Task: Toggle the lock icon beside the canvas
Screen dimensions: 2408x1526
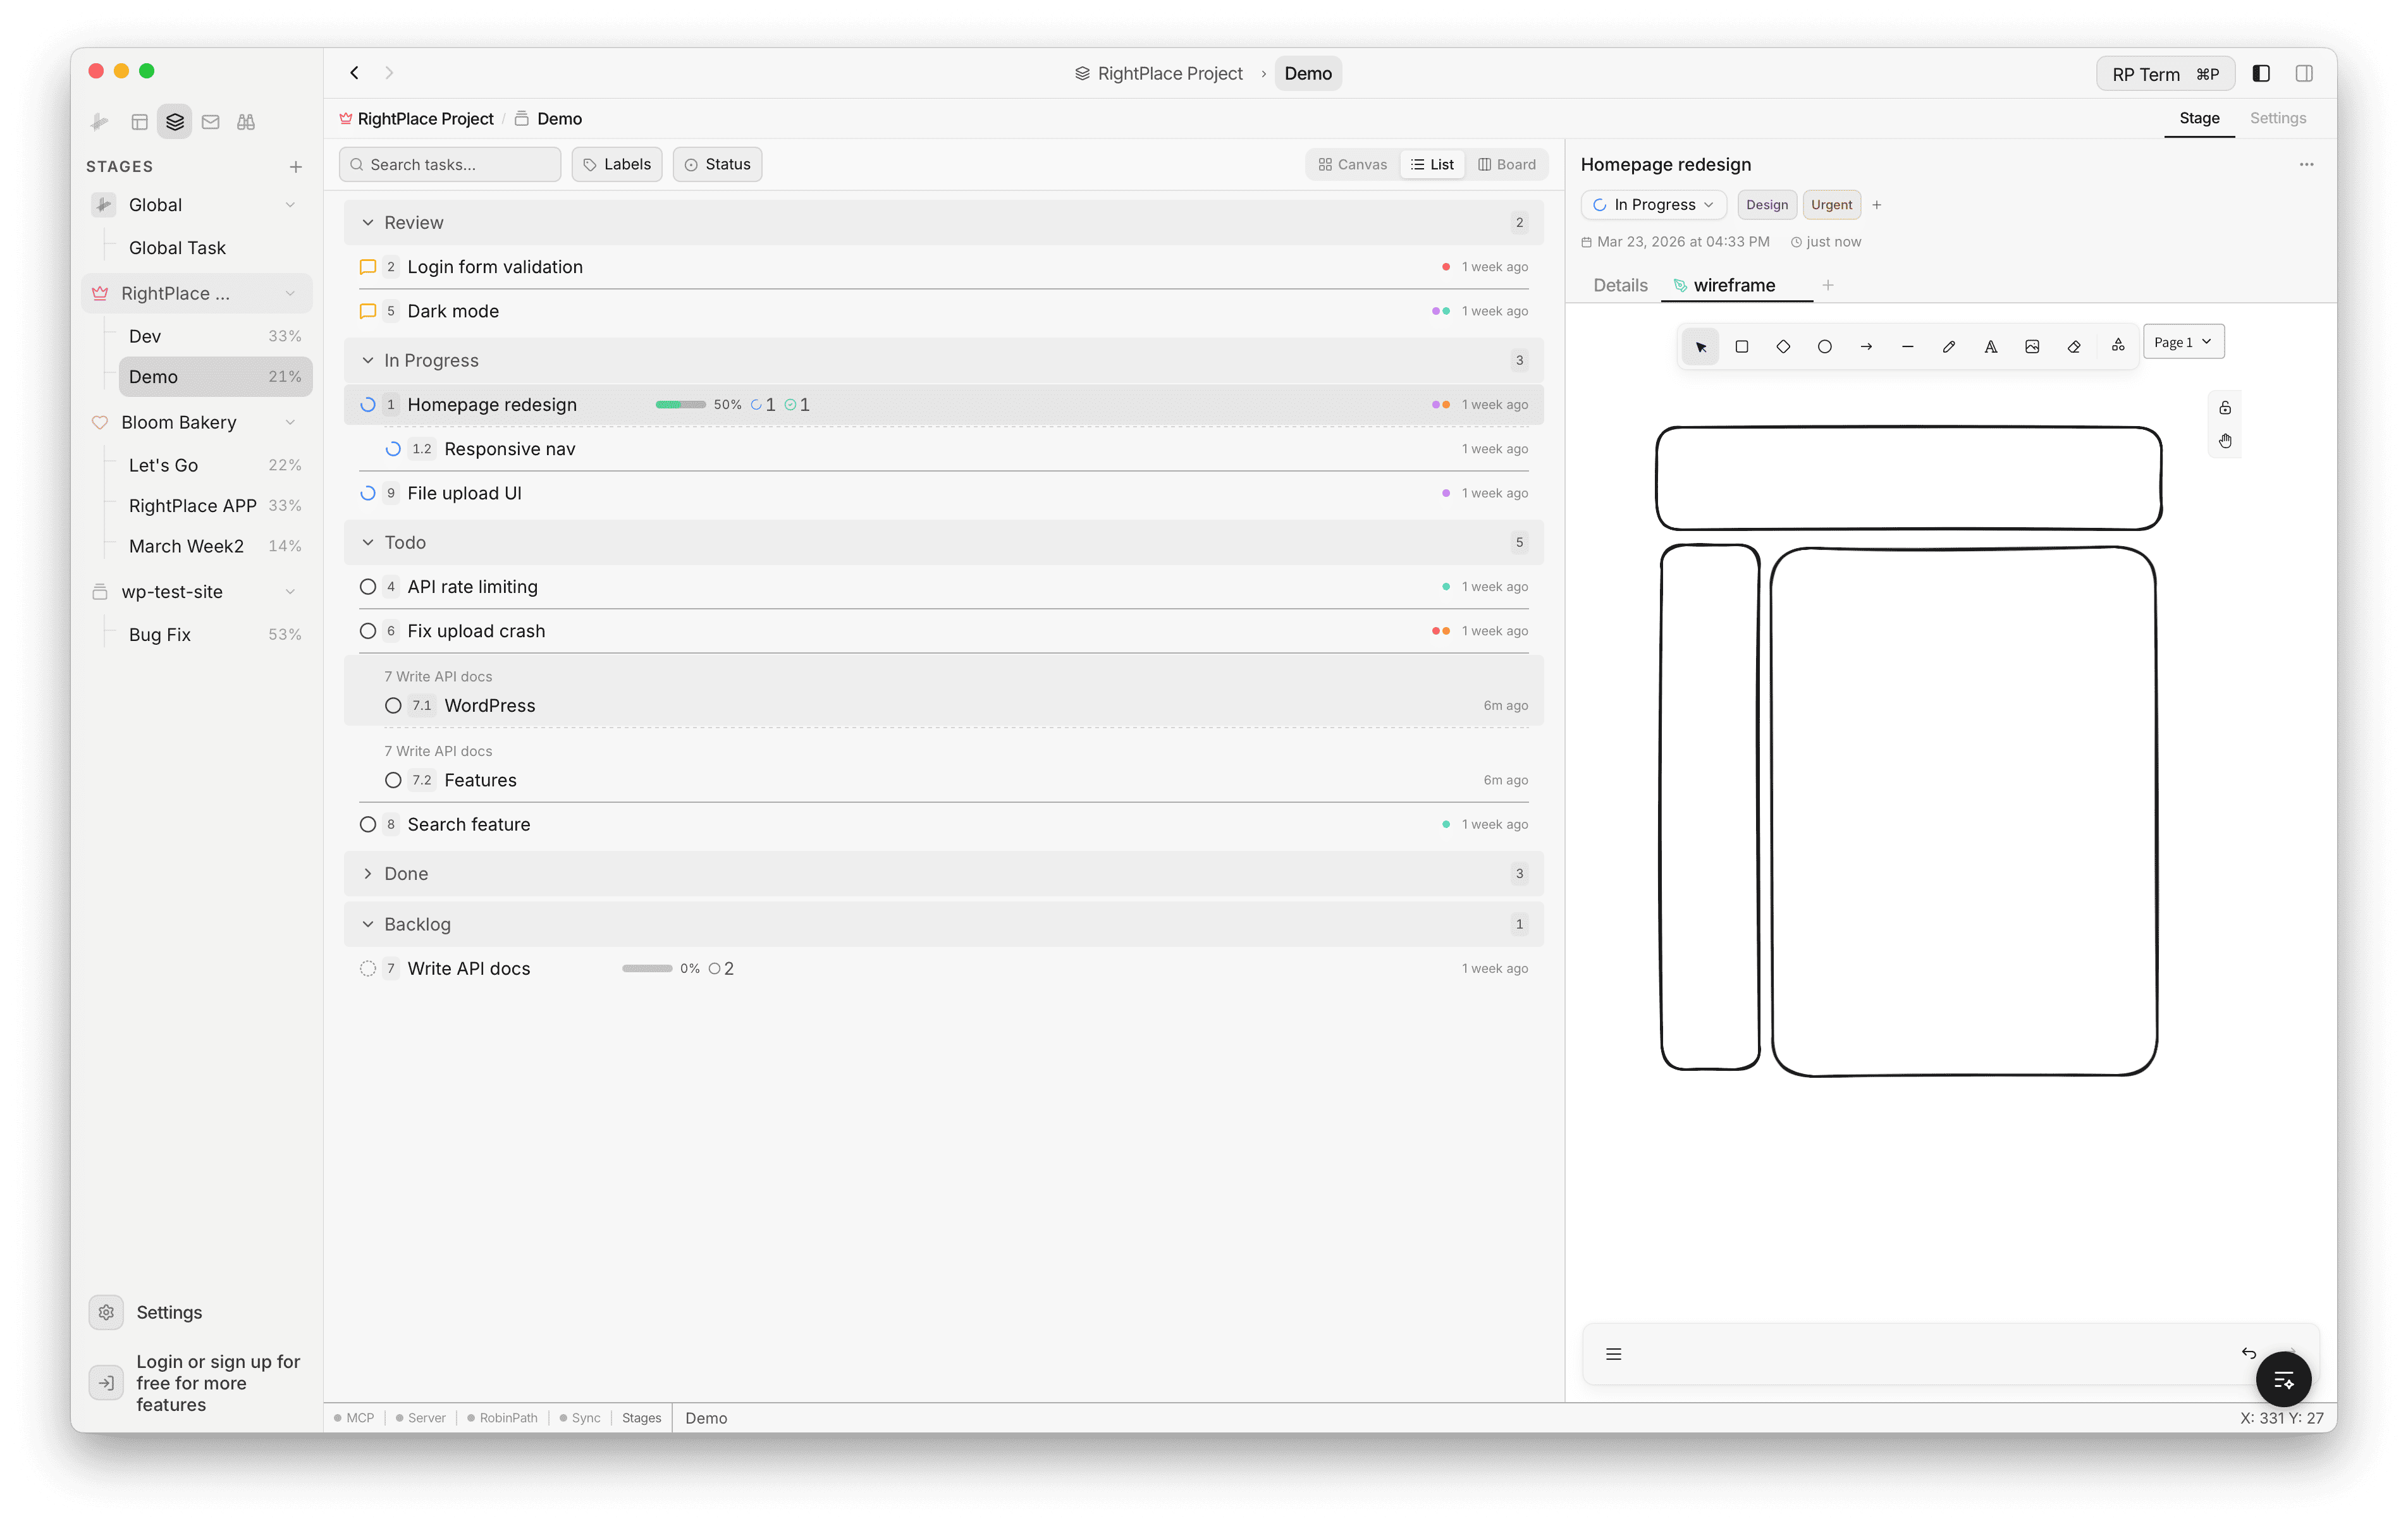Action: 2224,407
